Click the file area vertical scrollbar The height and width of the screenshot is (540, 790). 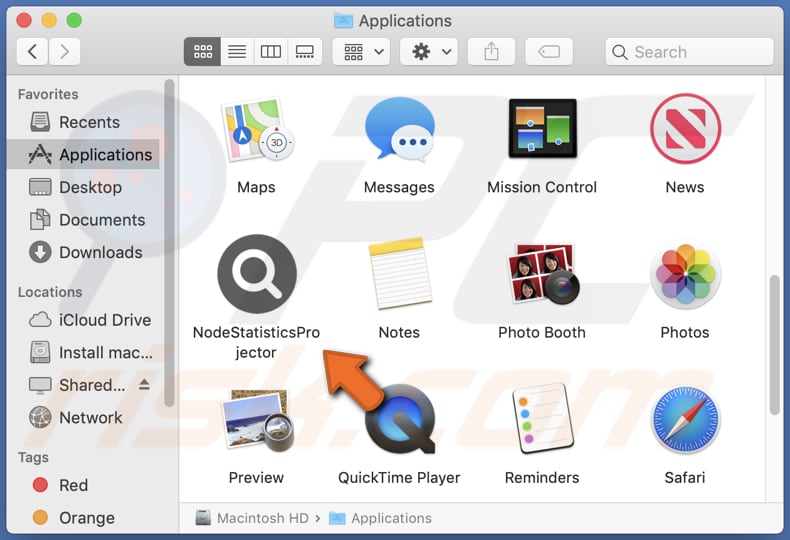point(775,345)
